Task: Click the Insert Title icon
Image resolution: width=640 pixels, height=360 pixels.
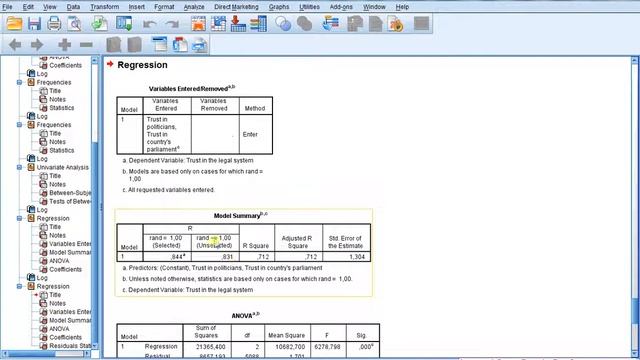Action: [x=180, y=44]
